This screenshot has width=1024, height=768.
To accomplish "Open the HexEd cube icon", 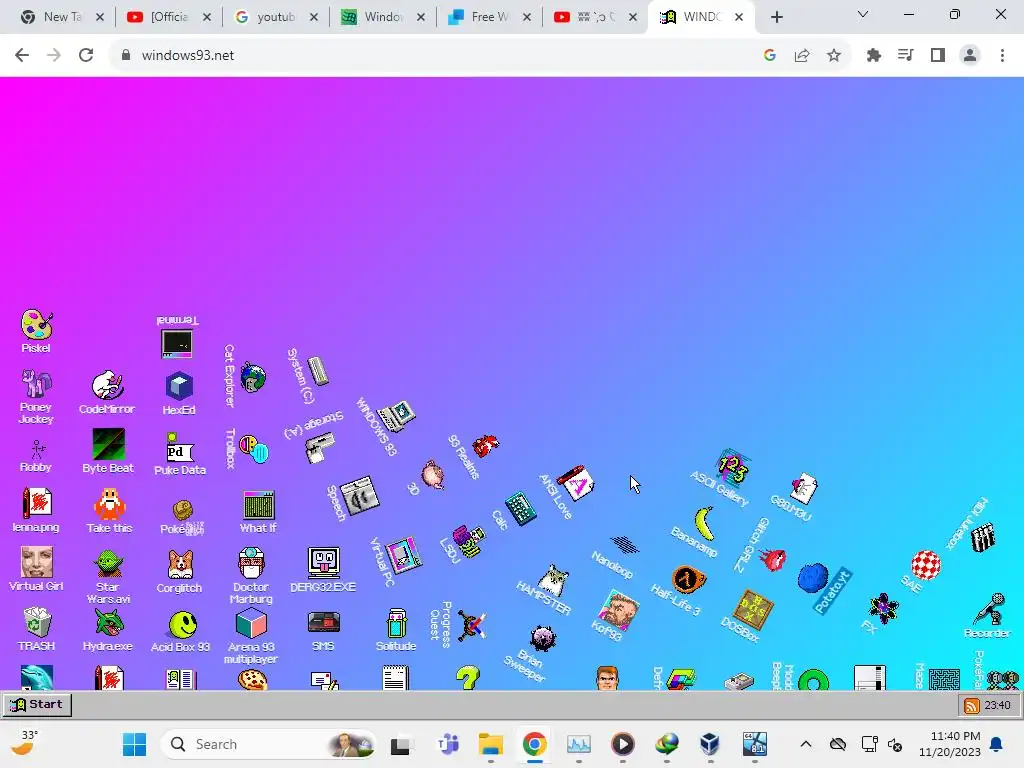I will [x=179, y=387].
